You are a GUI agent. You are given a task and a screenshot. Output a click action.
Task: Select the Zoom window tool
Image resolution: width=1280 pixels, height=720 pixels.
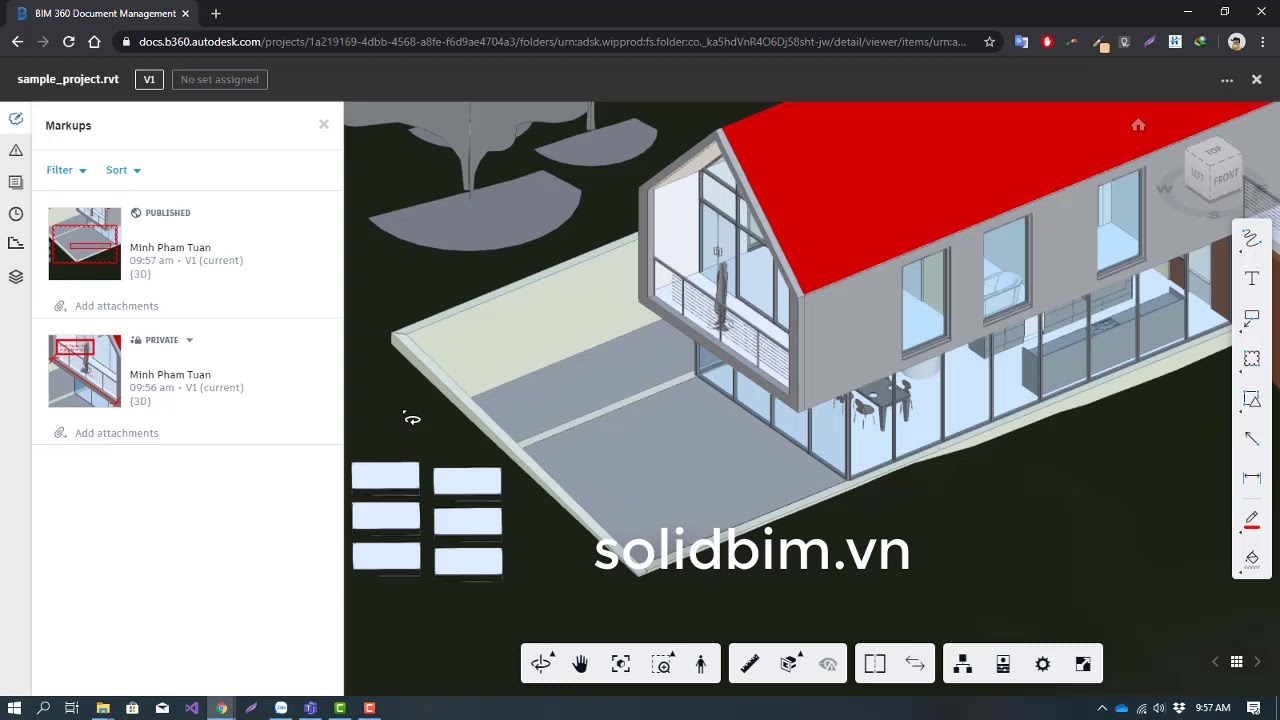[x=661, y=664]
